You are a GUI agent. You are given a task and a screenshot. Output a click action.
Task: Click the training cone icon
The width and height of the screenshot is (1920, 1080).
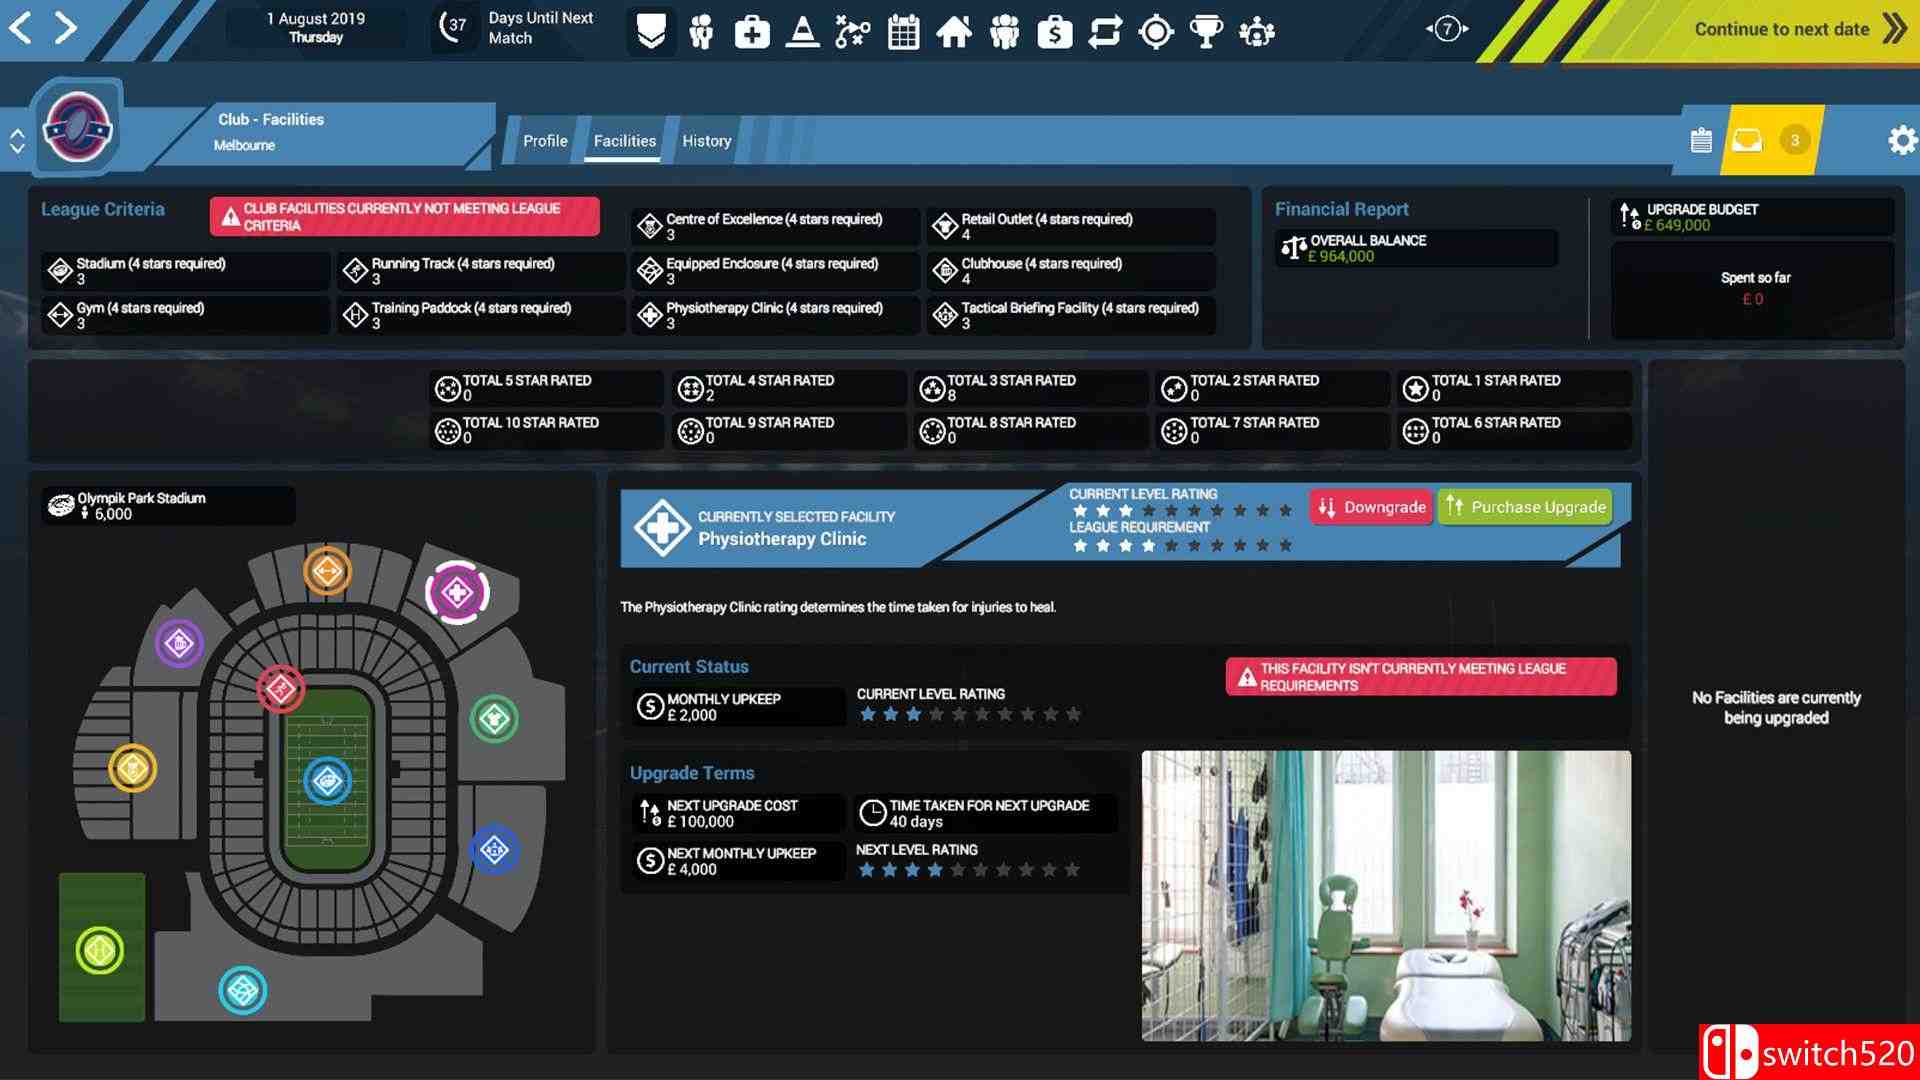802,32
